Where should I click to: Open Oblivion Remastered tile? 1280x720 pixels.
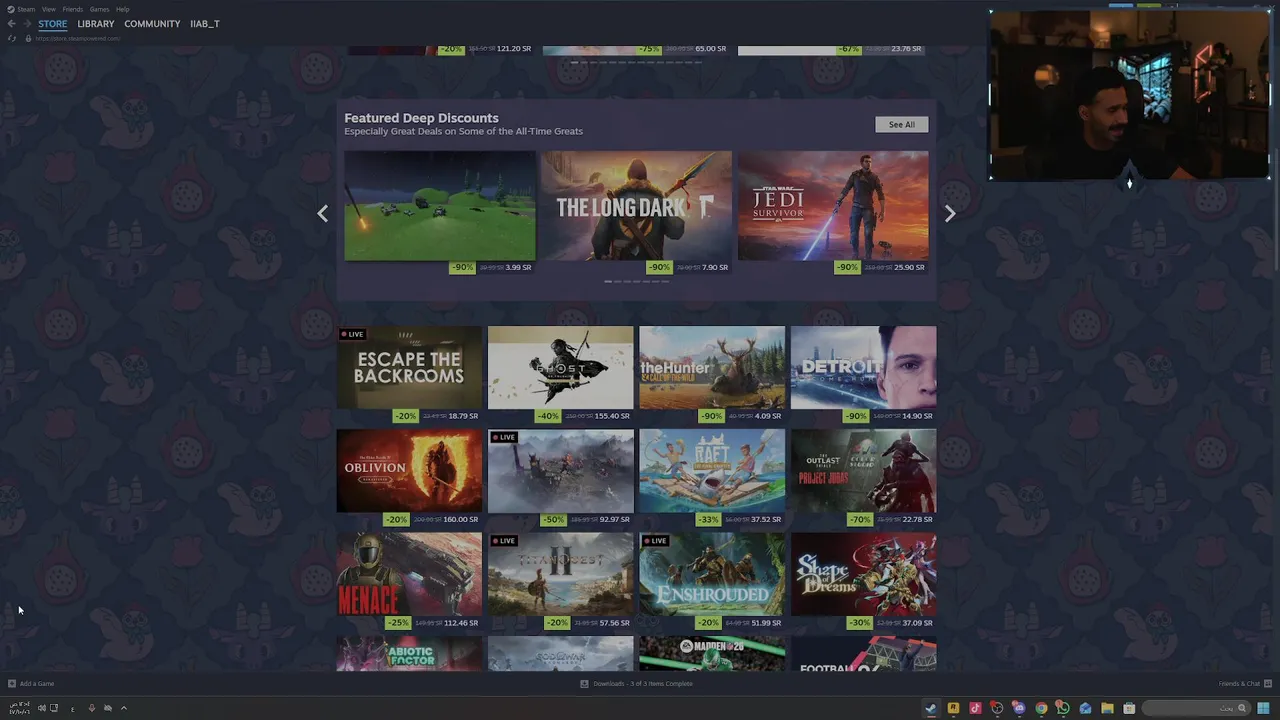click(x=409, y=471)
